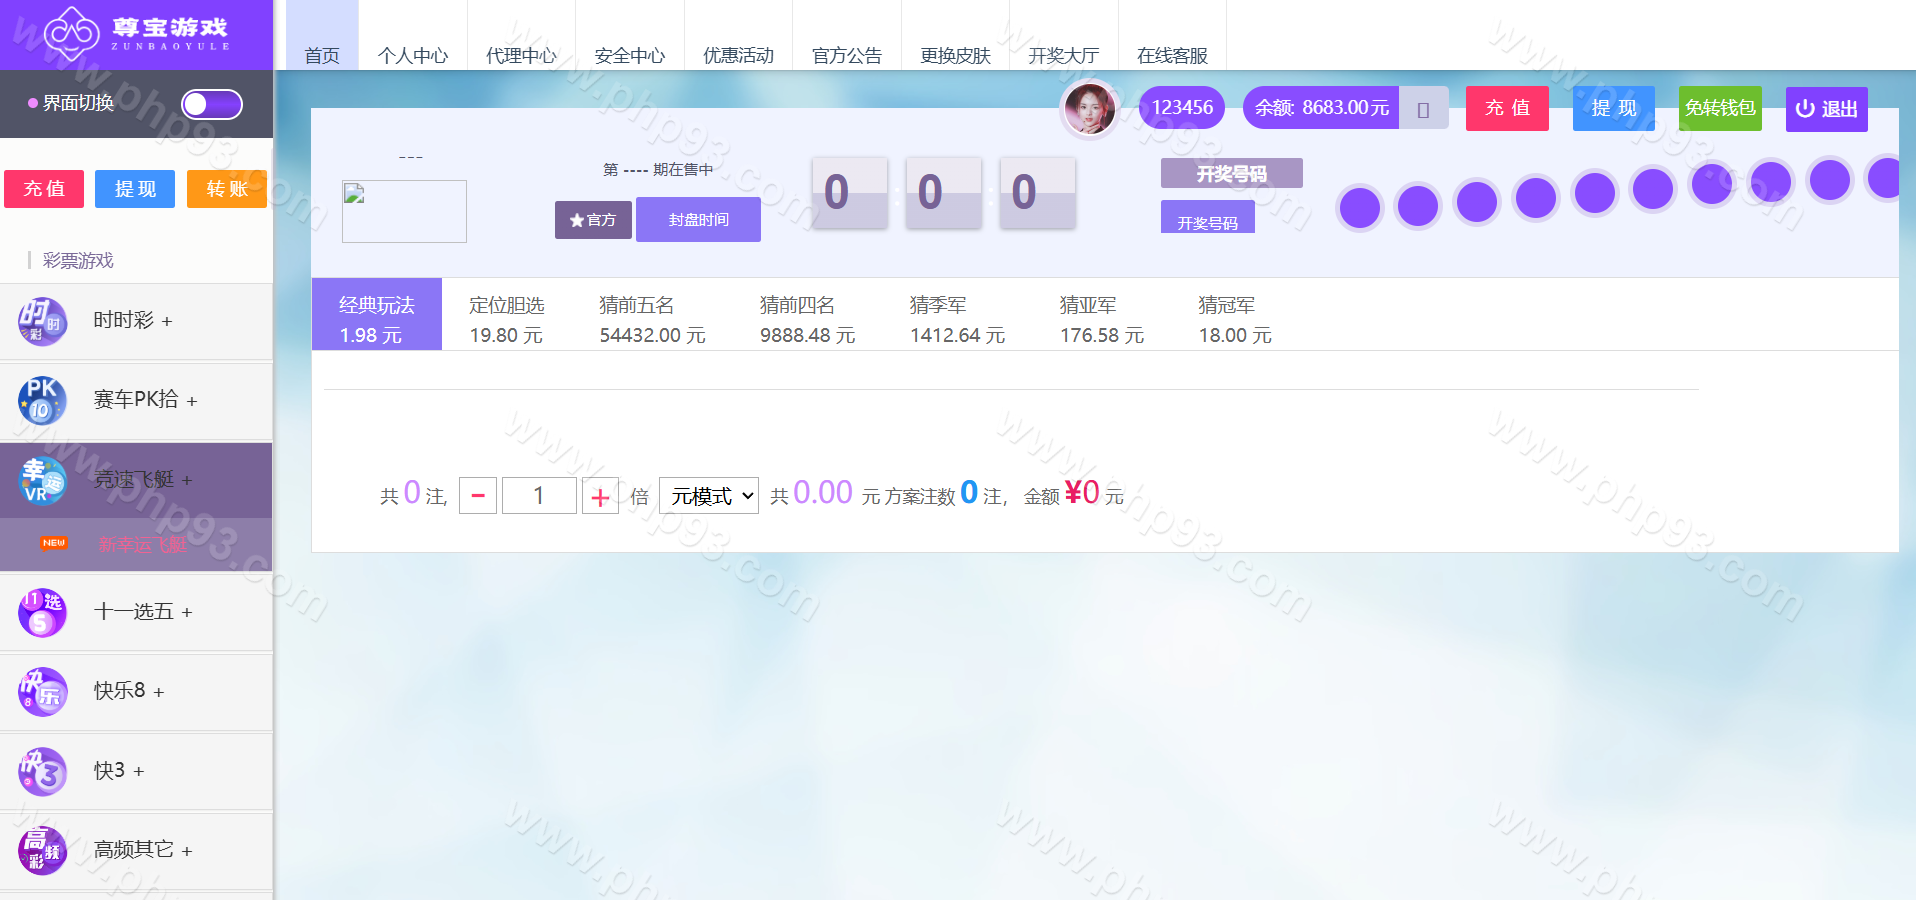Decrease the multiplier with minus button
Screen dimensions: 1916x900
(478, 496)
